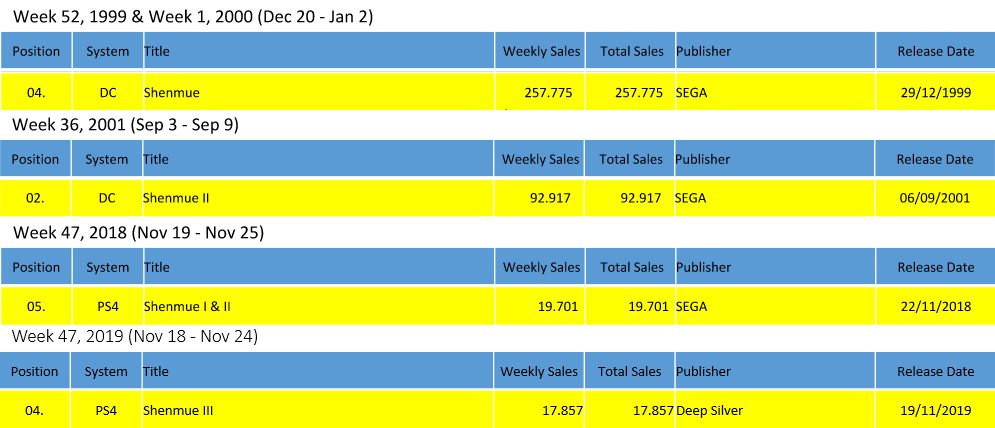Image resolution: width=995 pixels, height=428 pixels.
Task: Select the Week 52, 1999 heading line
Action: coord(192,18)
